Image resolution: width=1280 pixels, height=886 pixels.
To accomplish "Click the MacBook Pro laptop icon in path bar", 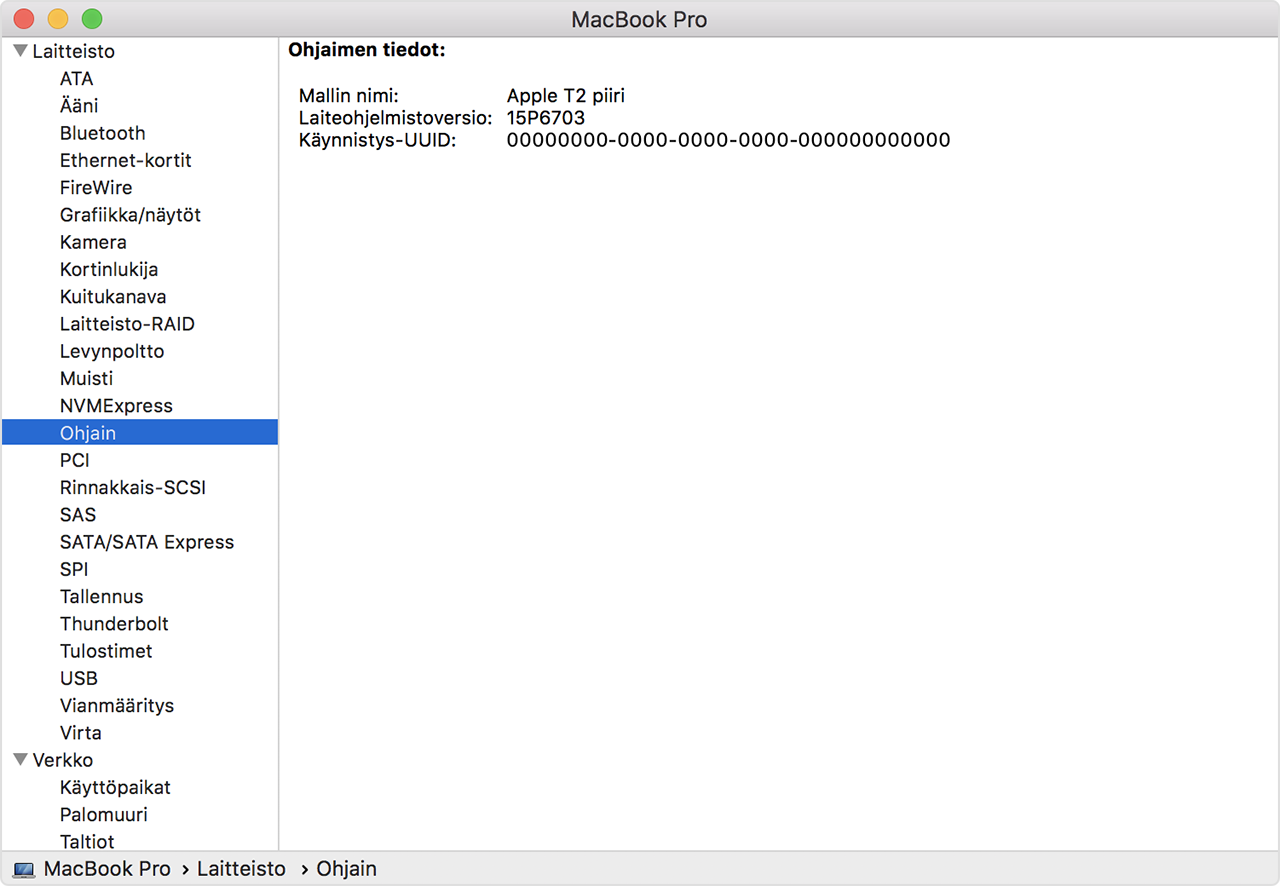I will pyautogui.click(x=24, y=870).
